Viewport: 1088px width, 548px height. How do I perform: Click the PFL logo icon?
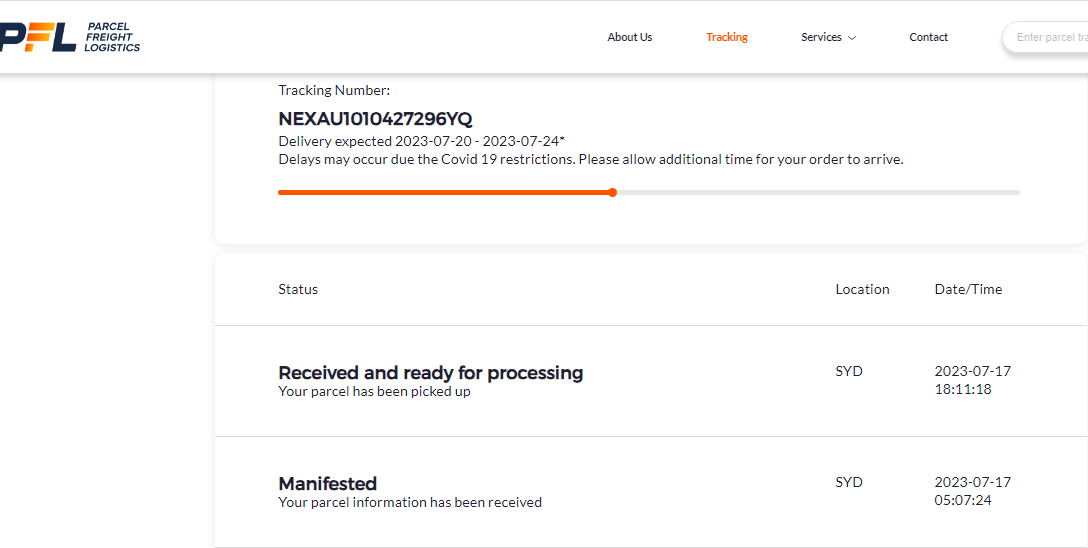point(38,37)
